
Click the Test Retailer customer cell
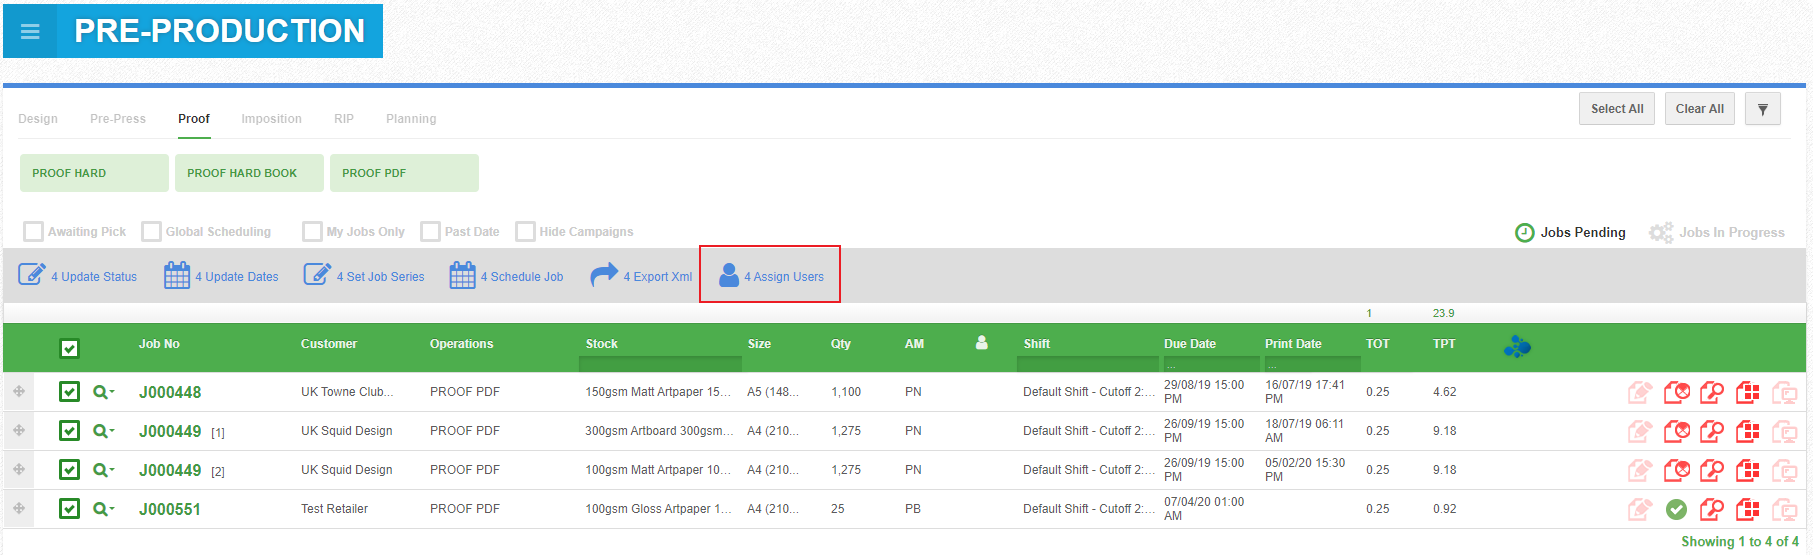tap(334, 509)
